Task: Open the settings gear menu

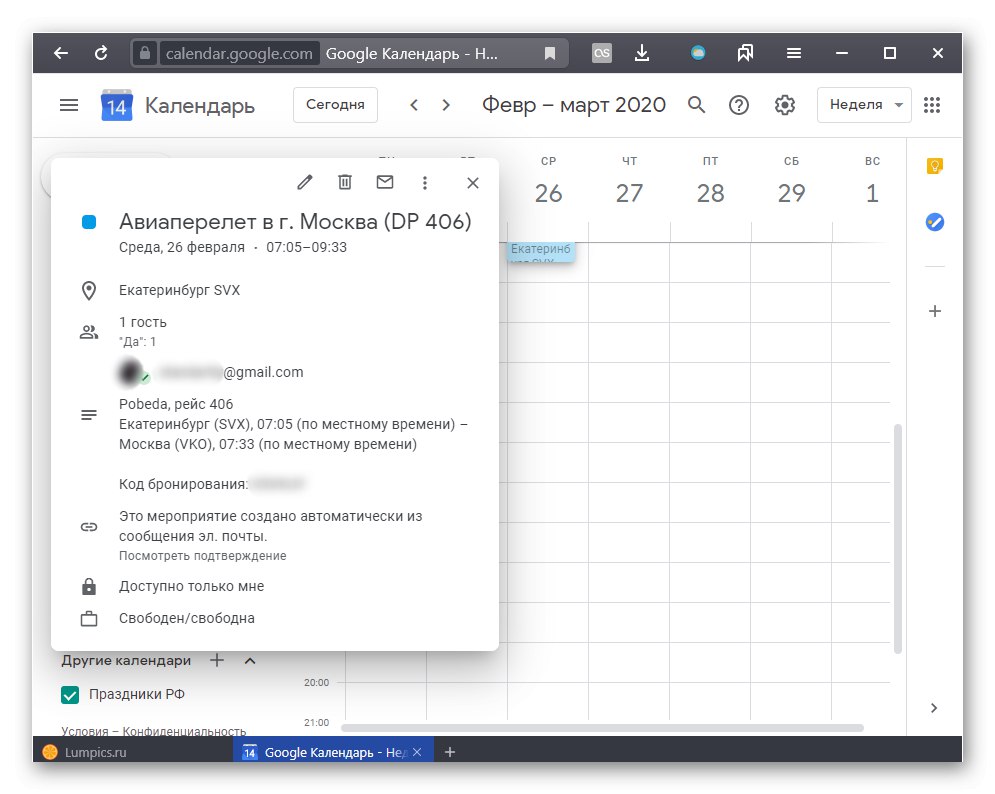Action: pos(785,105)
